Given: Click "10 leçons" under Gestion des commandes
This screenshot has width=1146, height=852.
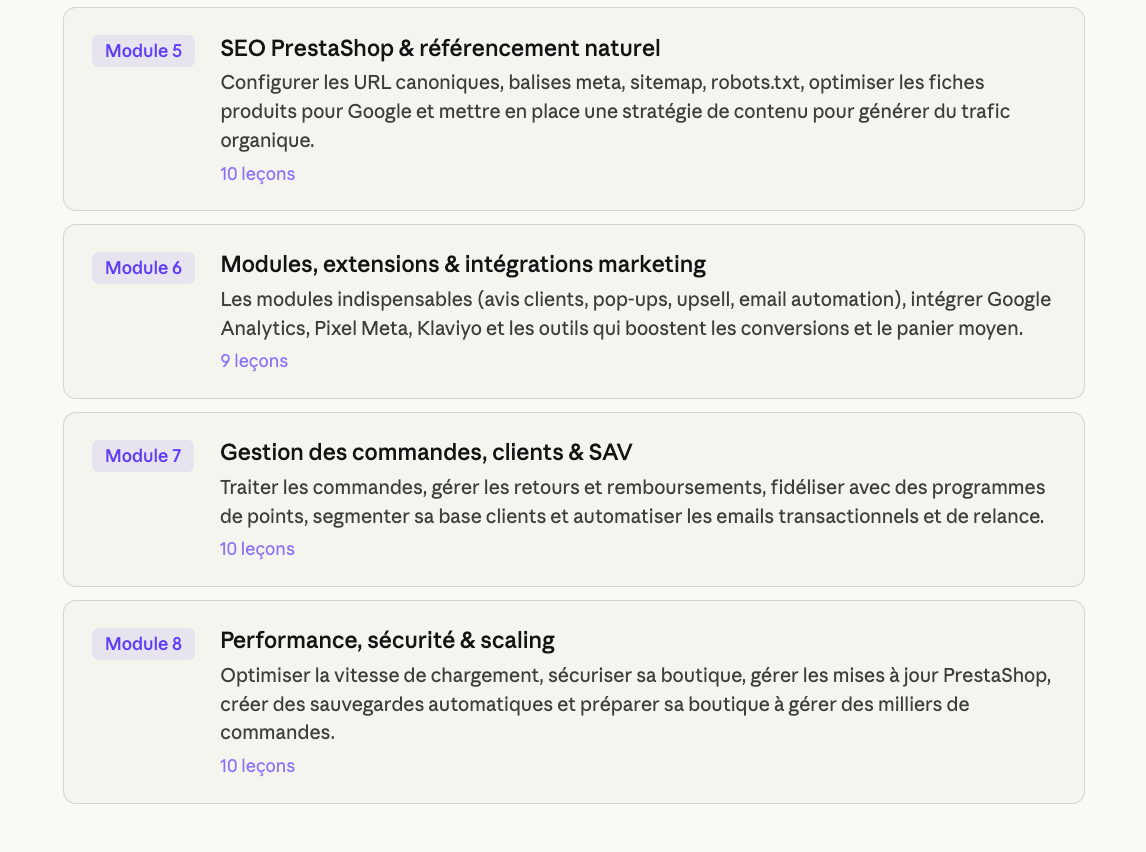Looking at the screenshot, I should pos(257,549).
